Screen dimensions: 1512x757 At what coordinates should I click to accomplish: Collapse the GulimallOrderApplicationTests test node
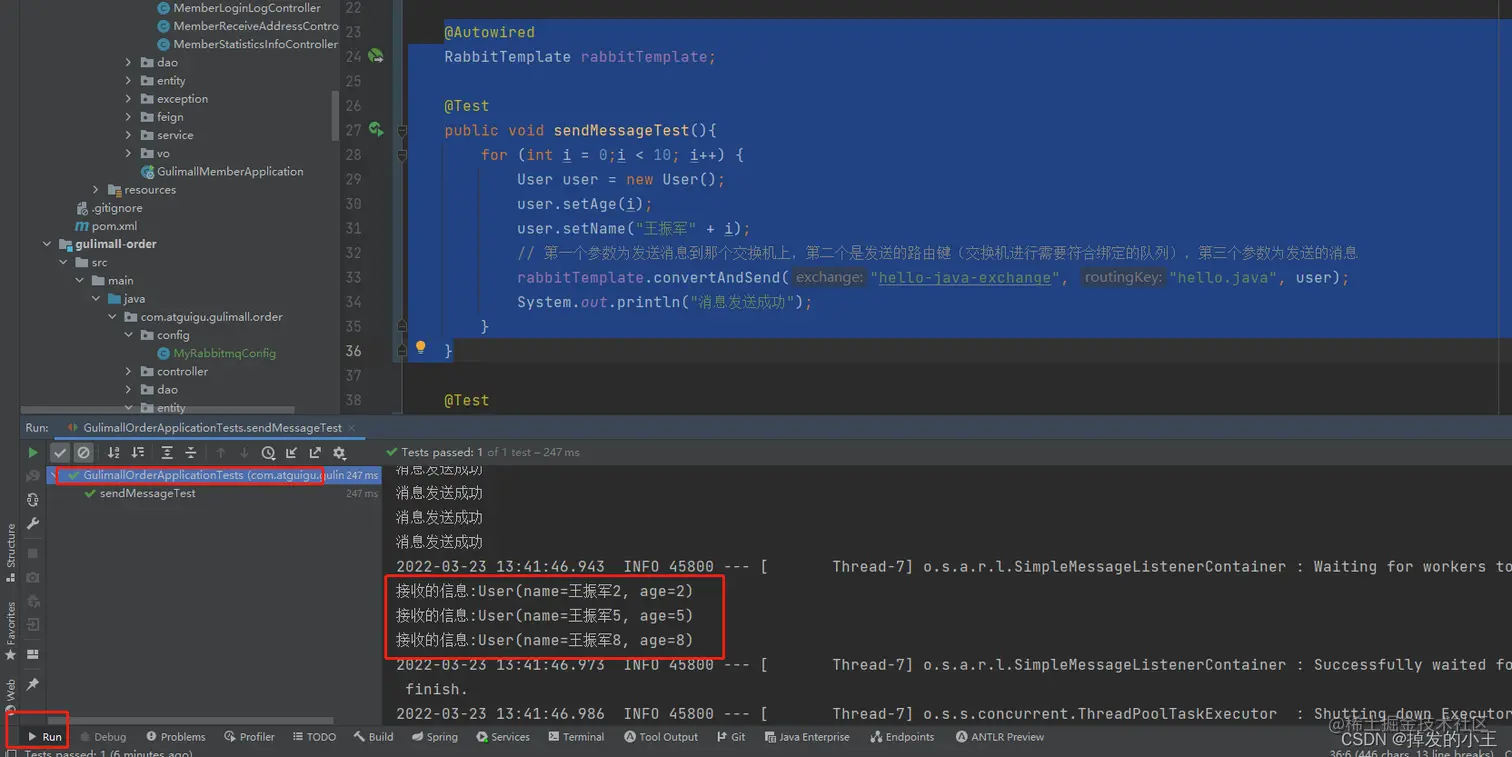point(54,476)
